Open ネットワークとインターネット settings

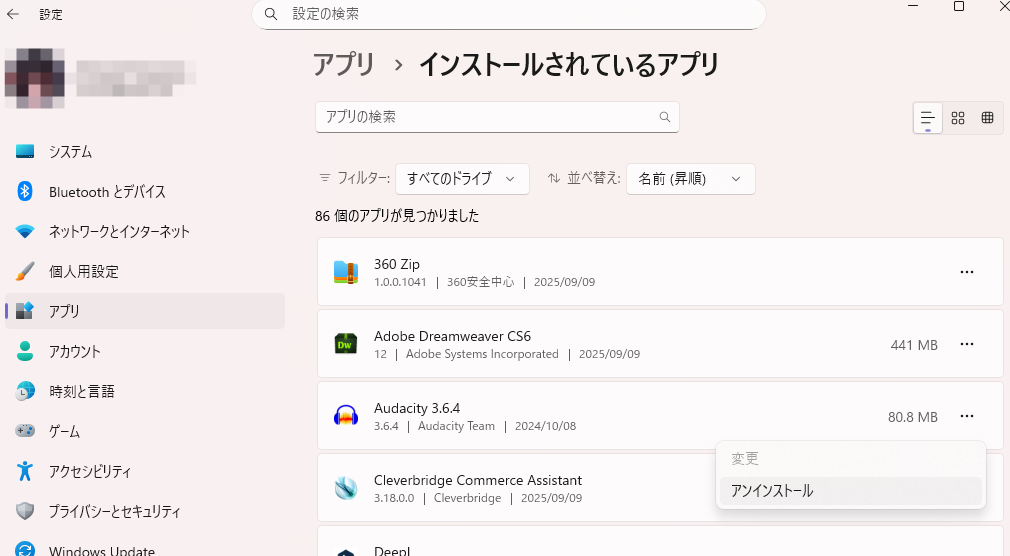coord(145,231)
